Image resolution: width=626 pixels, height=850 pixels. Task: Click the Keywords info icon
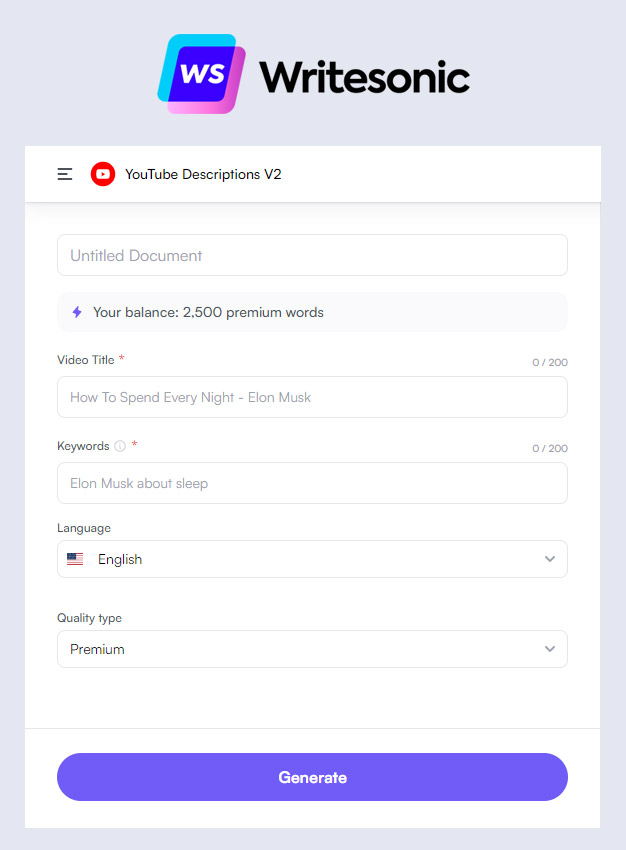pyautogui.click(x=120, y=446)
